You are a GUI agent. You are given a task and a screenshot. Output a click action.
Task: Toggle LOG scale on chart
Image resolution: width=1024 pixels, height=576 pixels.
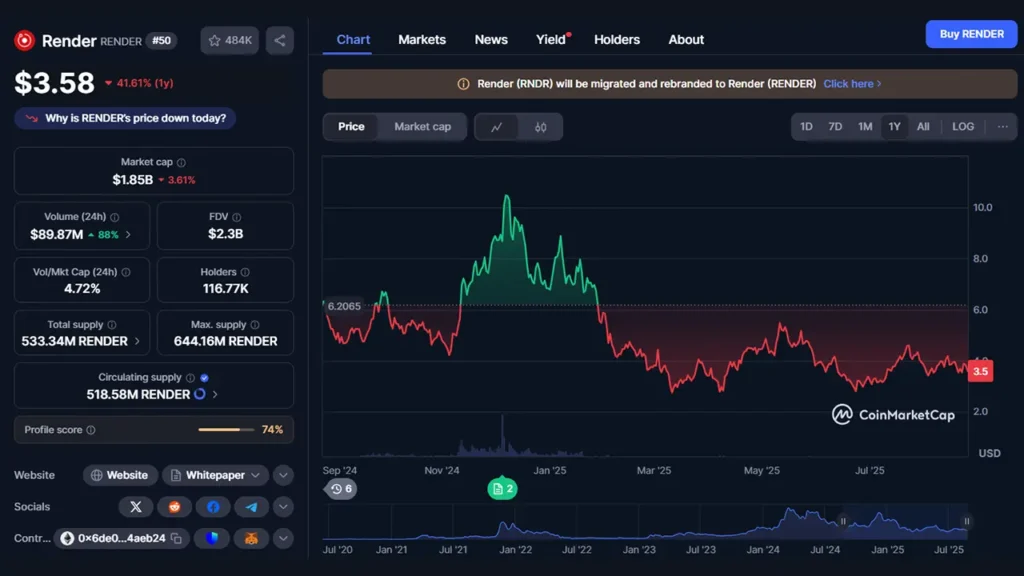coord(963,127)
